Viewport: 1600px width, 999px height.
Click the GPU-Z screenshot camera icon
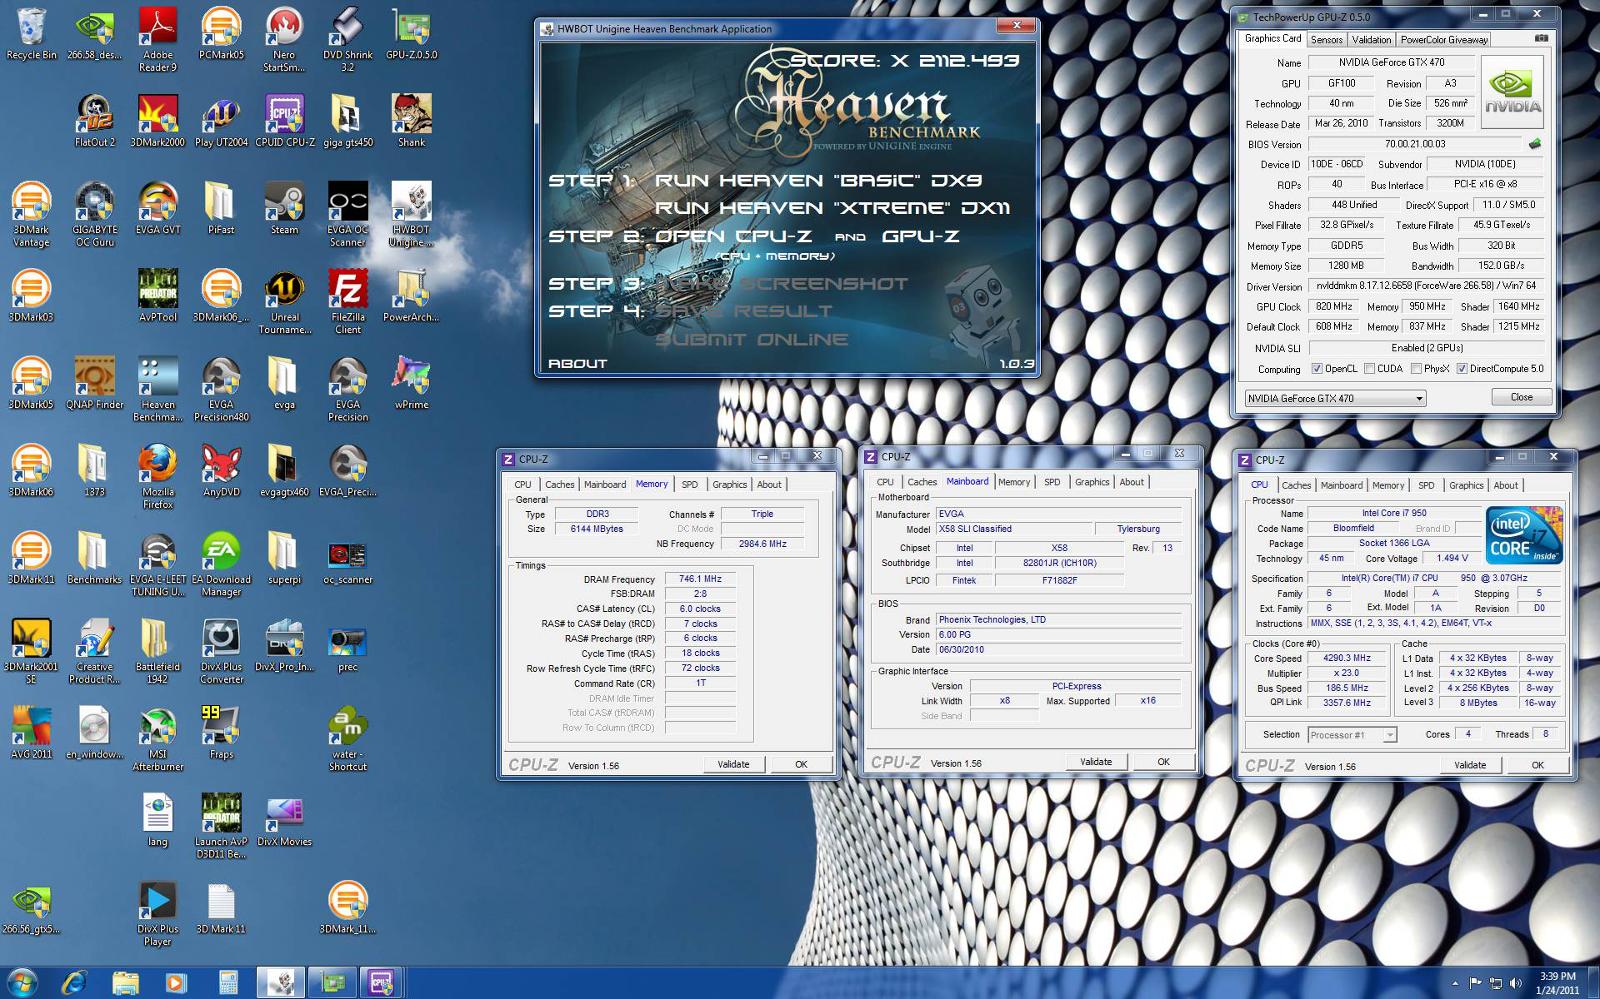tap(1541, 38)
